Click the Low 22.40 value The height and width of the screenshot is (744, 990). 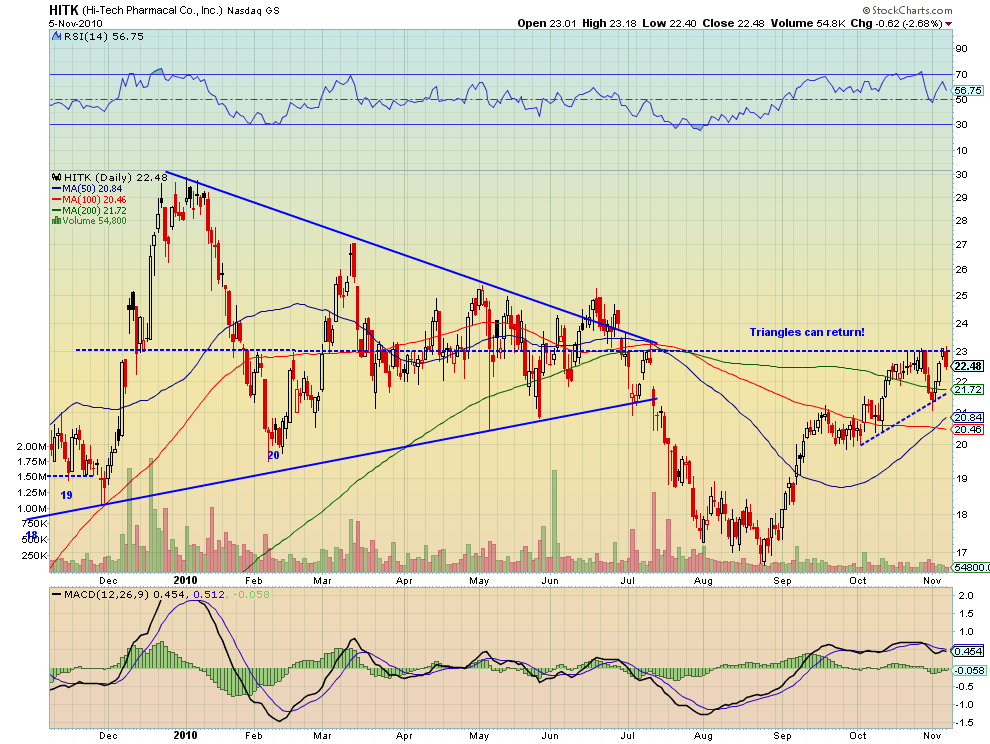(x=669, y=23)
